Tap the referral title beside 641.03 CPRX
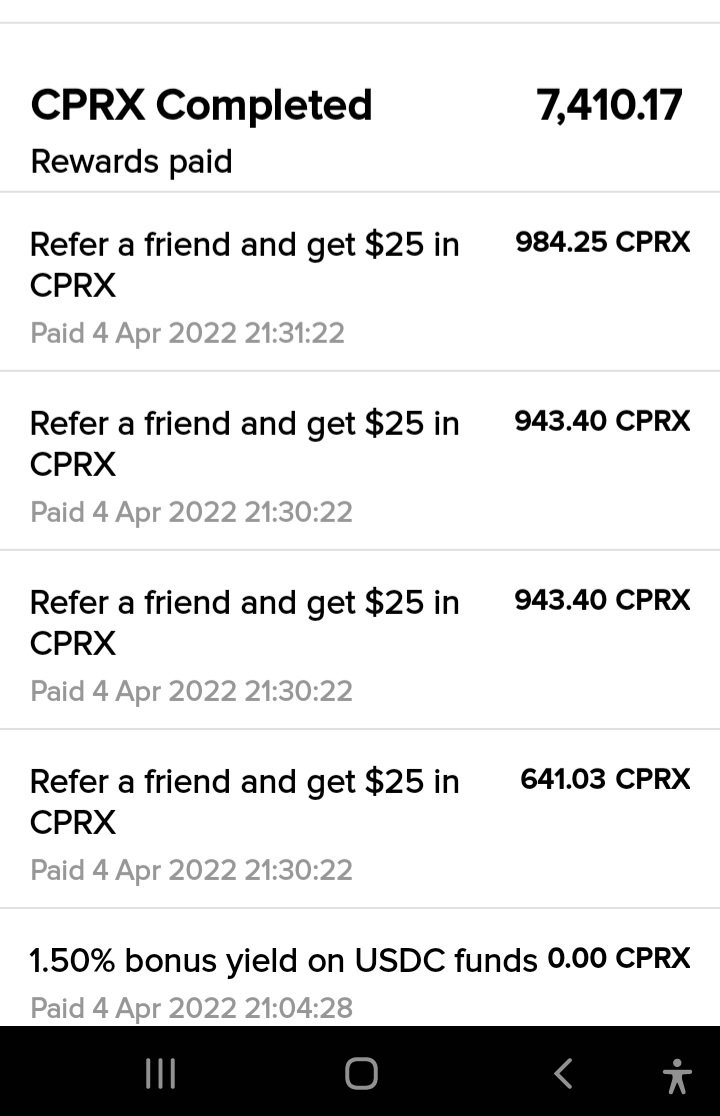Viewport: 720px width, 1116px height. 244,802
